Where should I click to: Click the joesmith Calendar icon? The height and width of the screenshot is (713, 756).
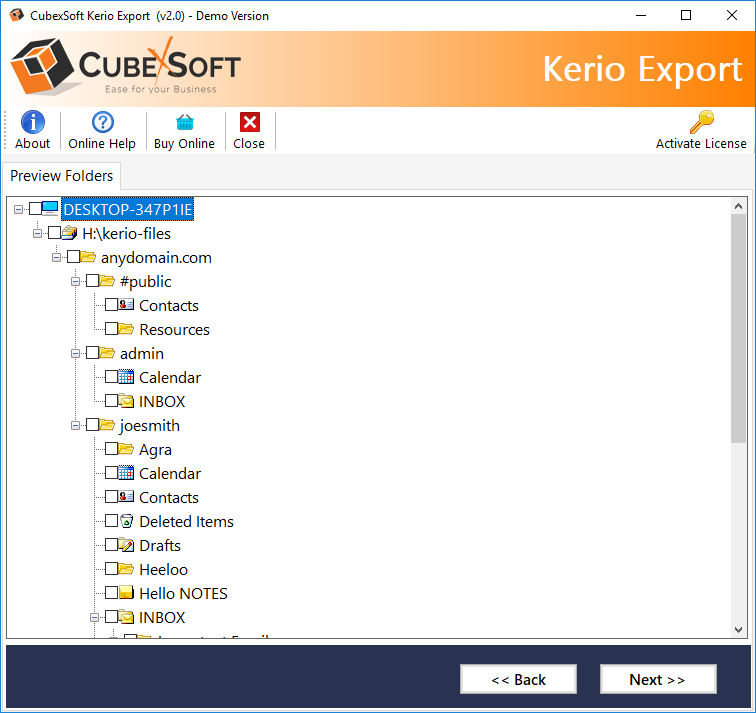126,472
